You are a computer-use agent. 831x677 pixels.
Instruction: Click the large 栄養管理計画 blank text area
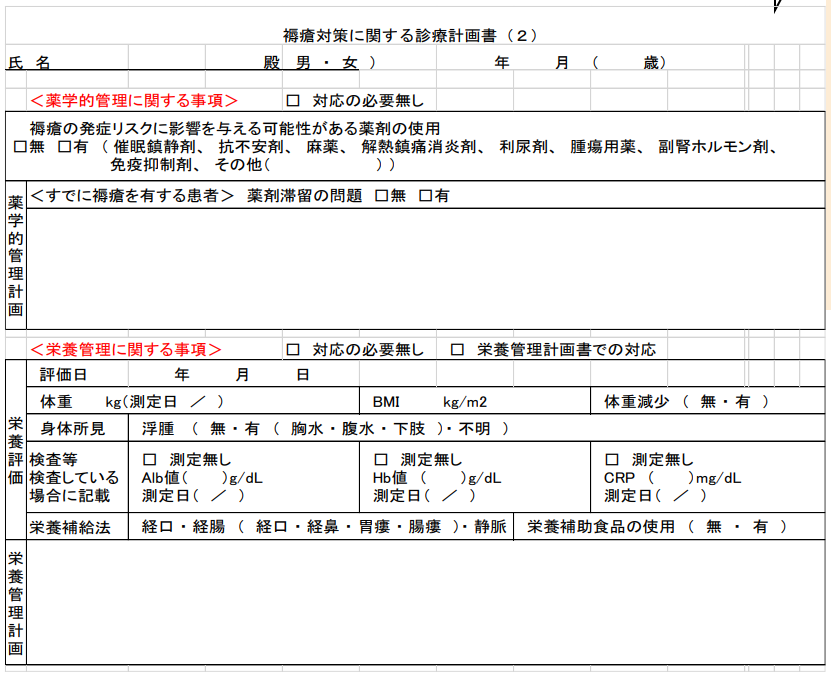pyautogui.click(x=425, y=600)
